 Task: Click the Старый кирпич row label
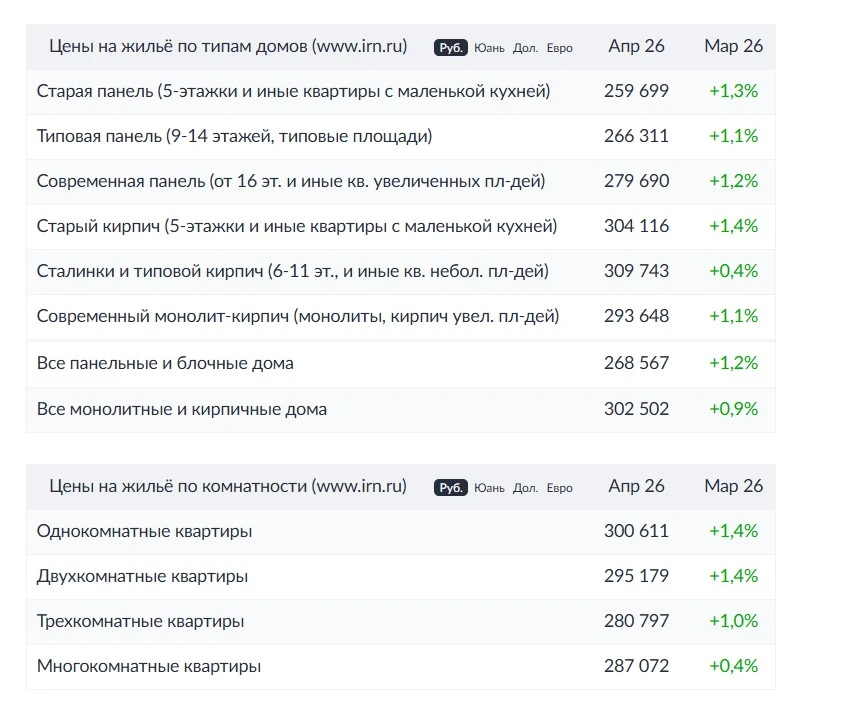[297, 226]
